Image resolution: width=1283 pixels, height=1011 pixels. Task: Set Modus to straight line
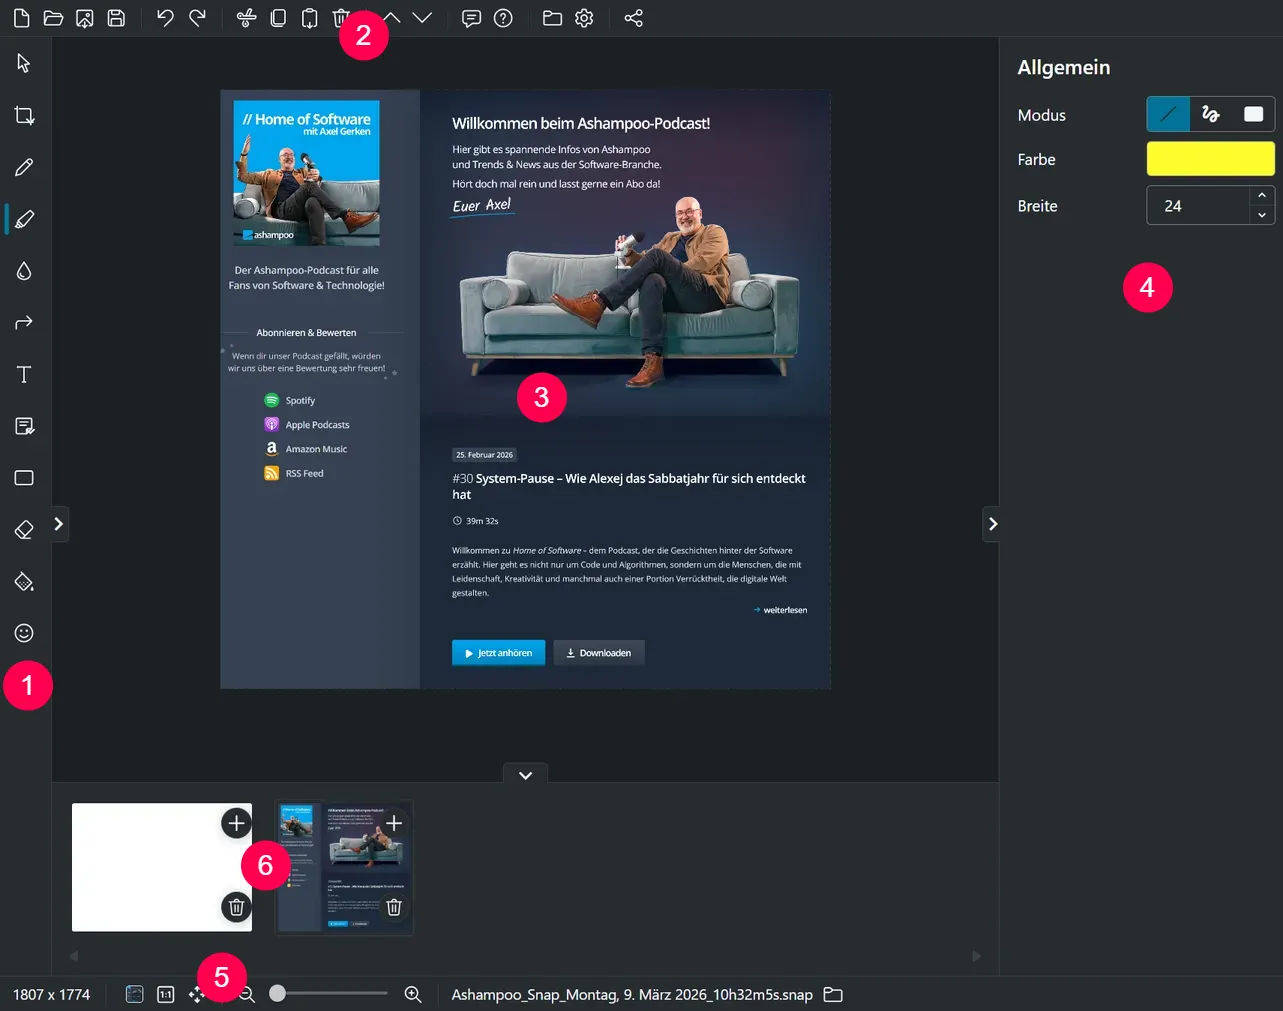[1168, 114]
